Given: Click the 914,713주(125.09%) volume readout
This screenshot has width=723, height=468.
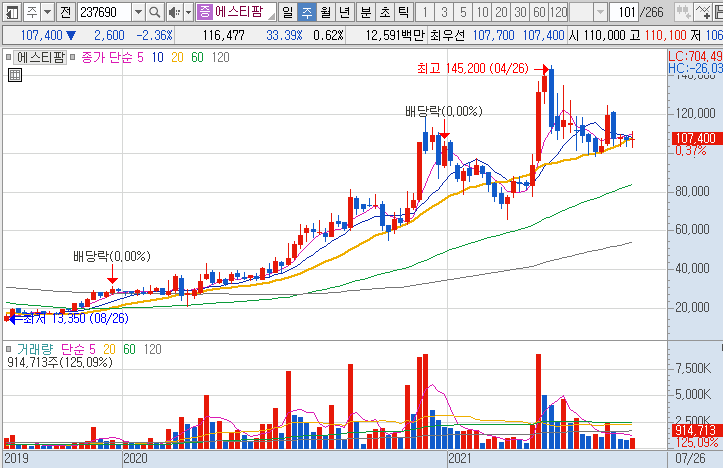Looking at the screenshot, I should (60, 362).
